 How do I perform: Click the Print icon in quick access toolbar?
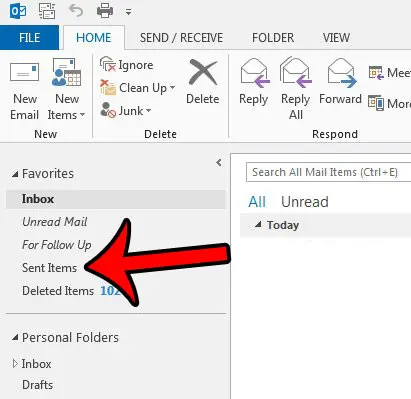(x=105, y=11)
